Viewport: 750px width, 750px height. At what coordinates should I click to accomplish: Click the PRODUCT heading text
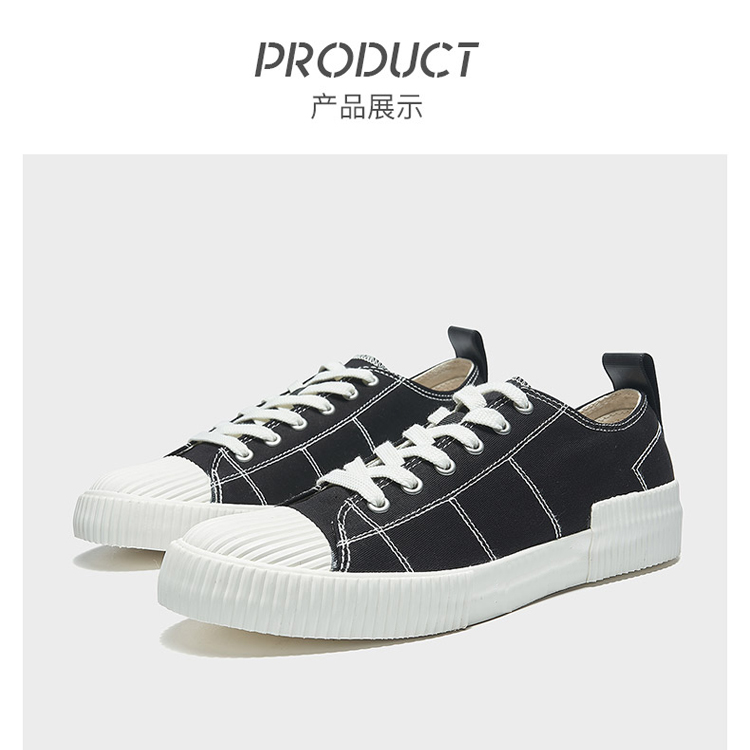tap(366, 59)
